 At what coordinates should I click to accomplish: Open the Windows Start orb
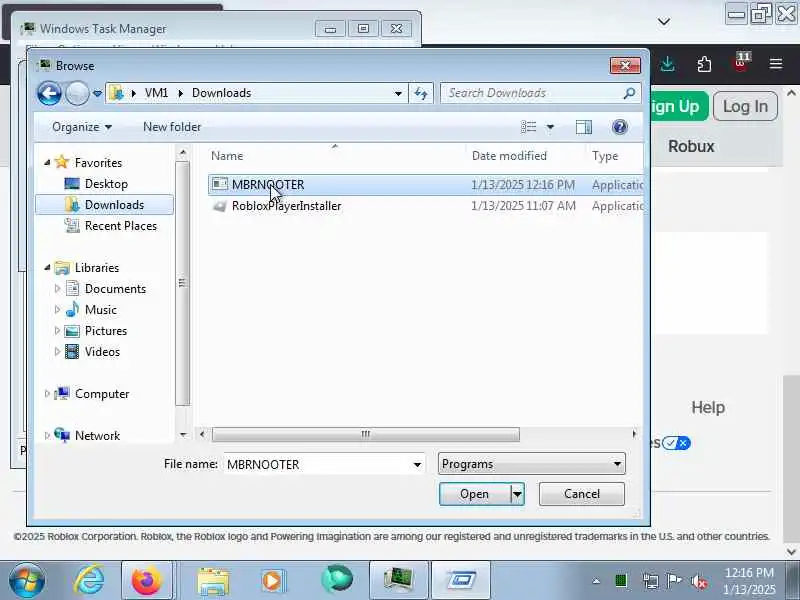27,581
